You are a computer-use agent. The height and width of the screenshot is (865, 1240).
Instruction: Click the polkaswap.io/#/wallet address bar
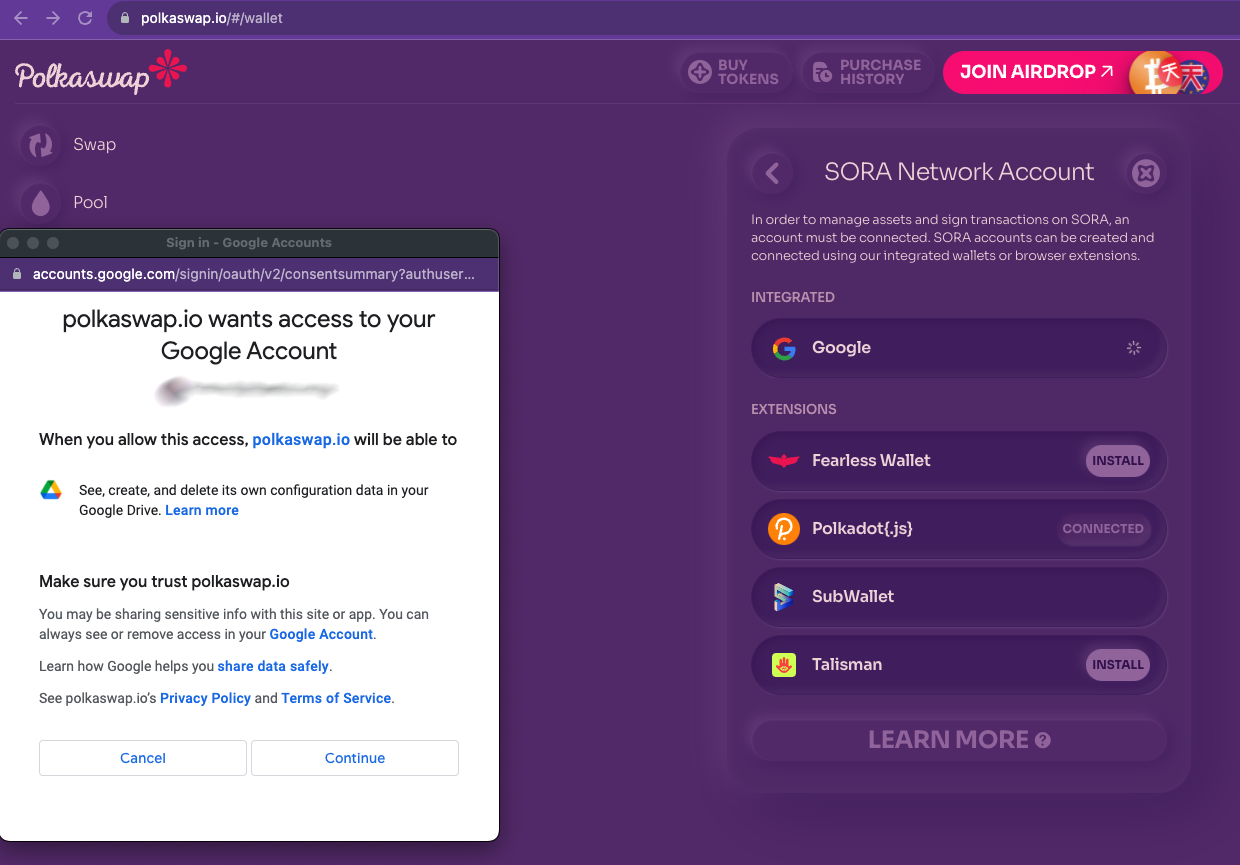(x=212, y=18)
